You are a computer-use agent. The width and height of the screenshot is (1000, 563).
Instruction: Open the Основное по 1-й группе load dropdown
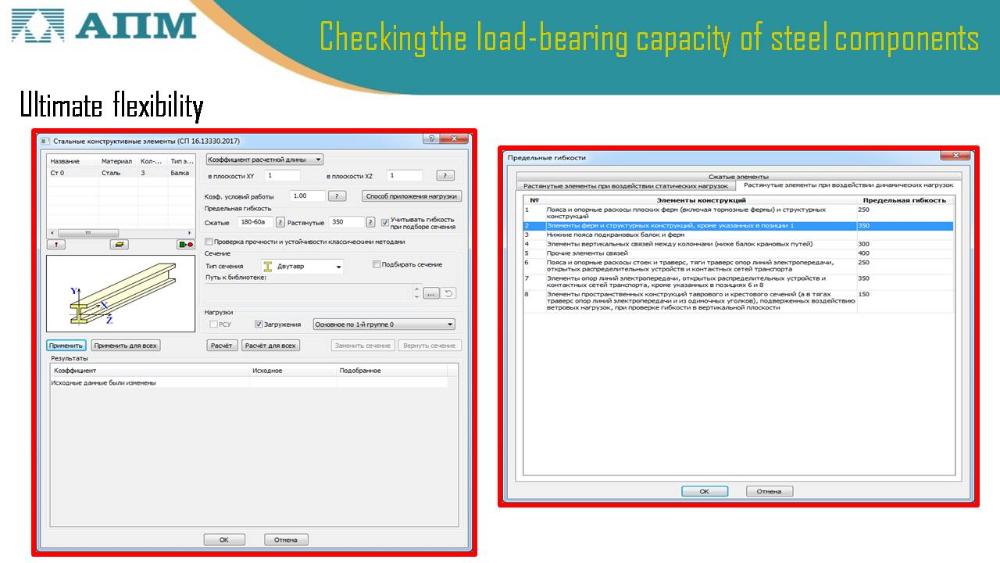449,325
